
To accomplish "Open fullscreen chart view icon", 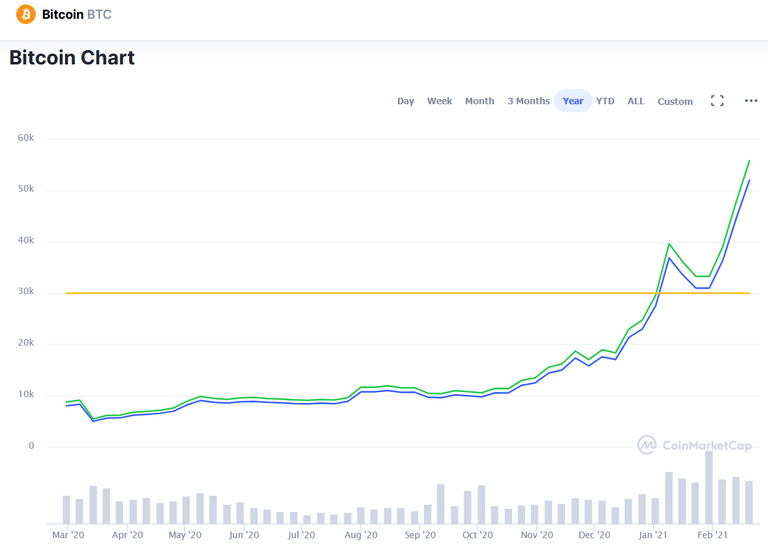I will pyautogui.click(x=717, y=101).
